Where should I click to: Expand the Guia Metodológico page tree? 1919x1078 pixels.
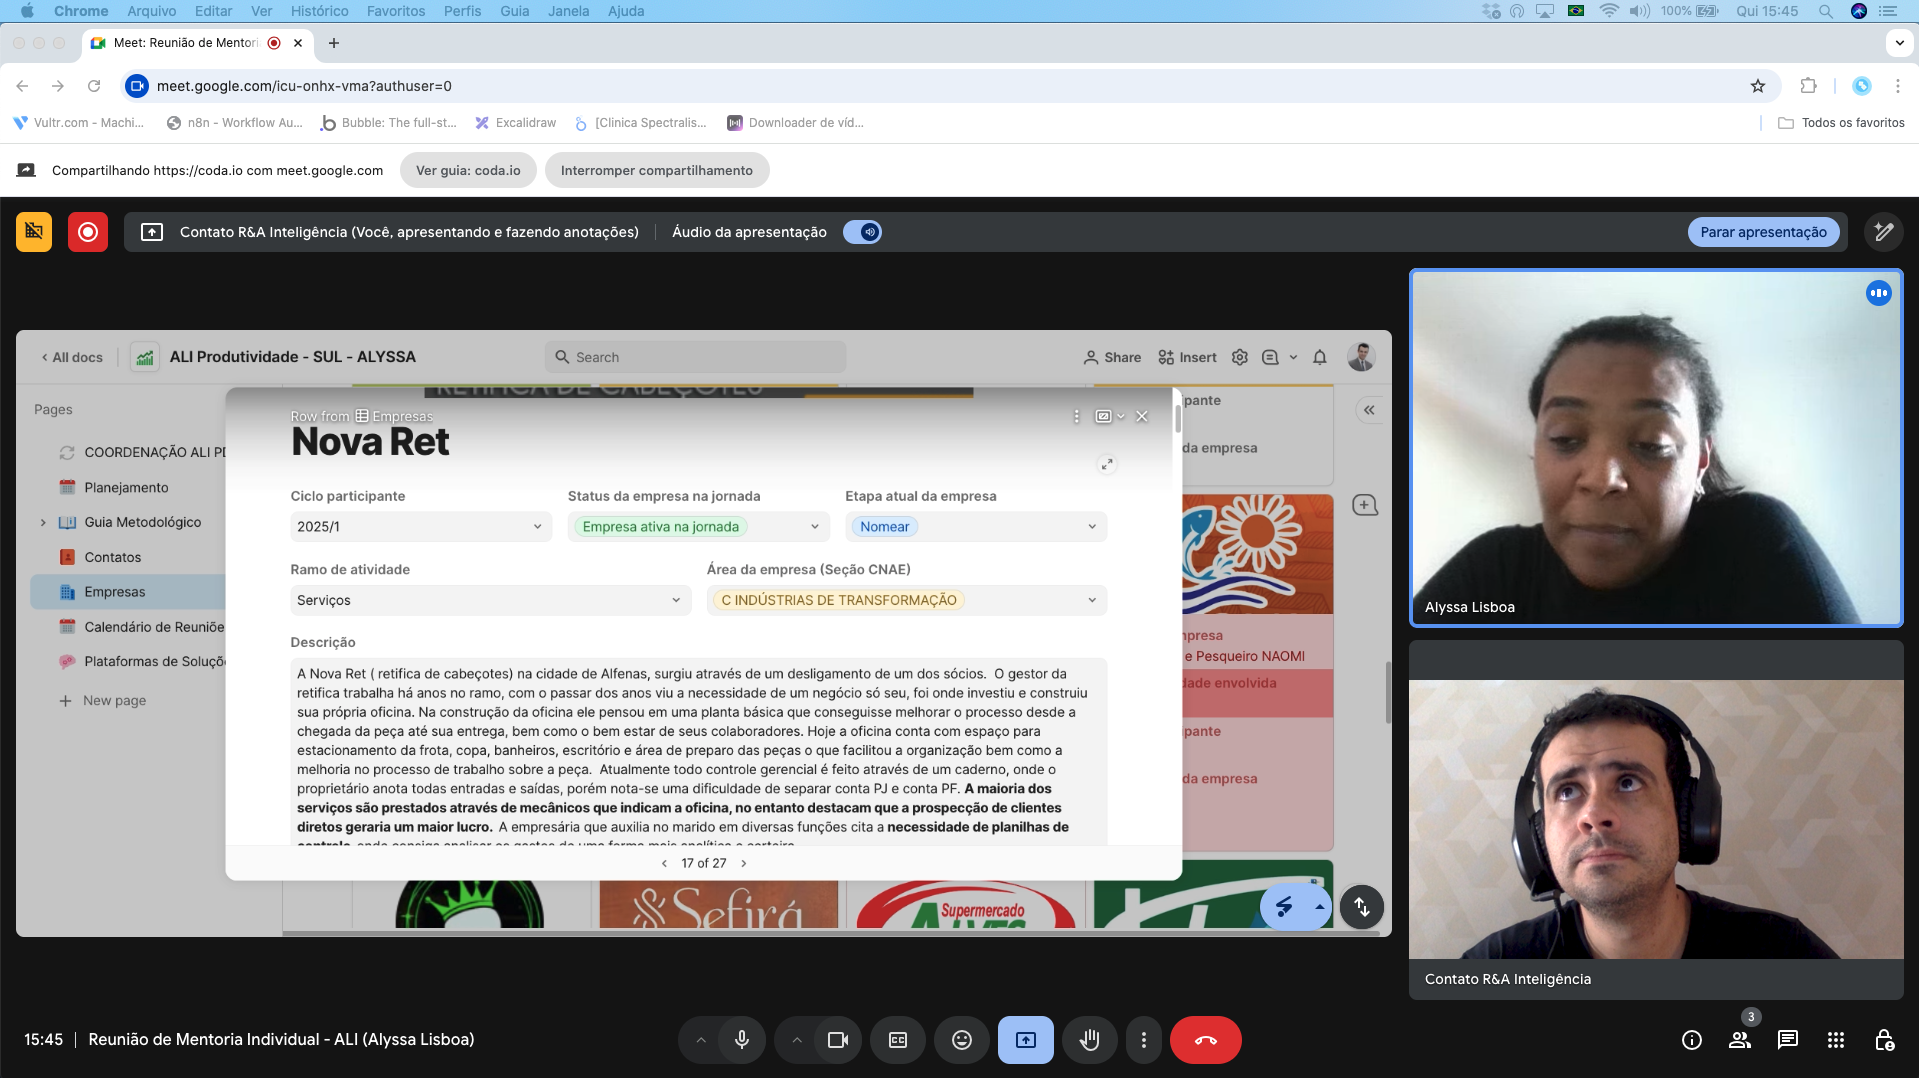tap(43, 522)
